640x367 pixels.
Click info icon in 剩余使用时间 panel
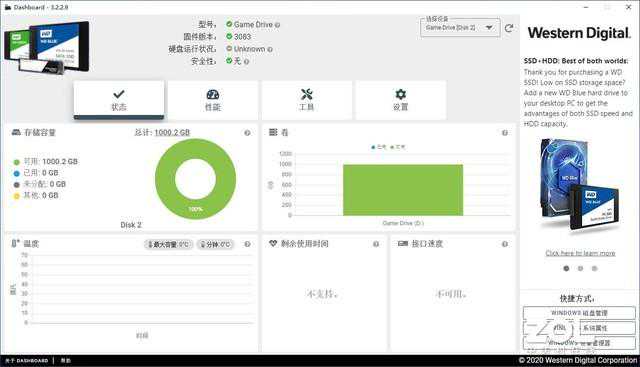click(x=376, y=244)
